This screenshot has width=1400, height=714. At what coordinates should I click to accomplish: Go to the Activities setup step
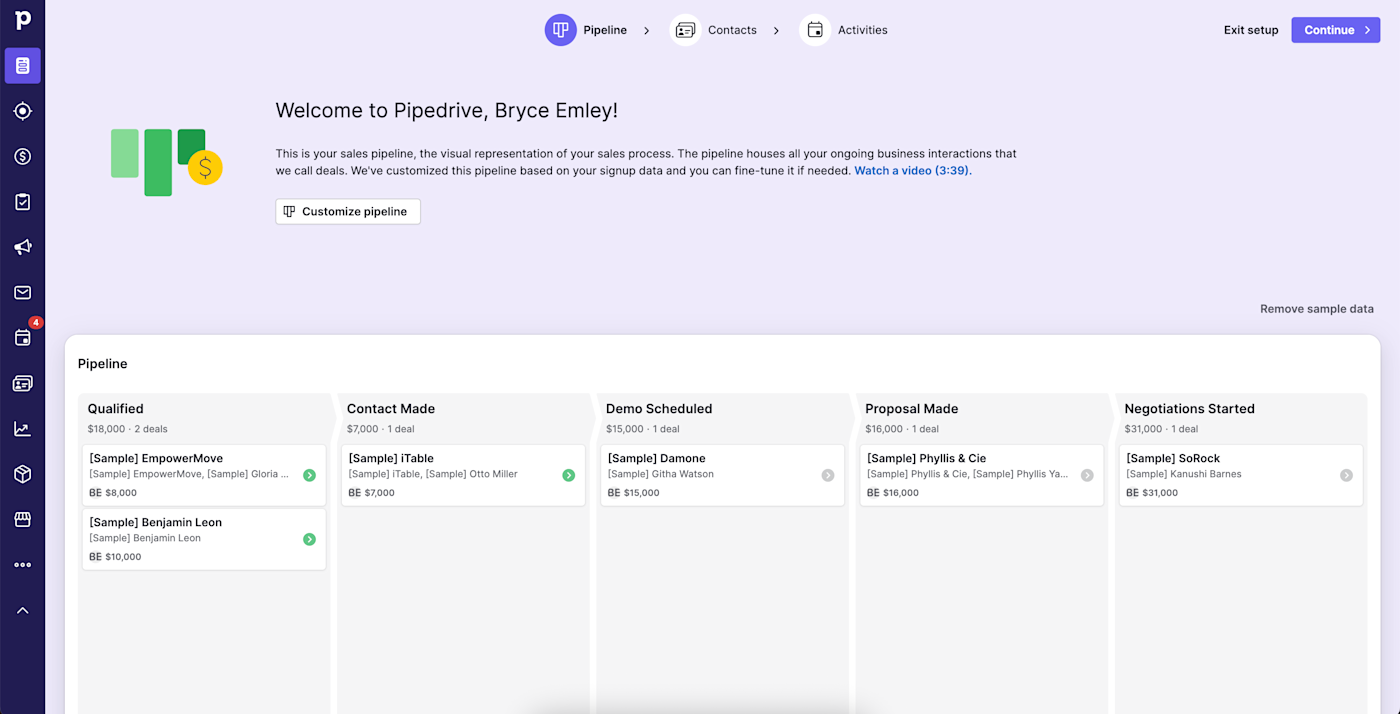pos(861,30)
